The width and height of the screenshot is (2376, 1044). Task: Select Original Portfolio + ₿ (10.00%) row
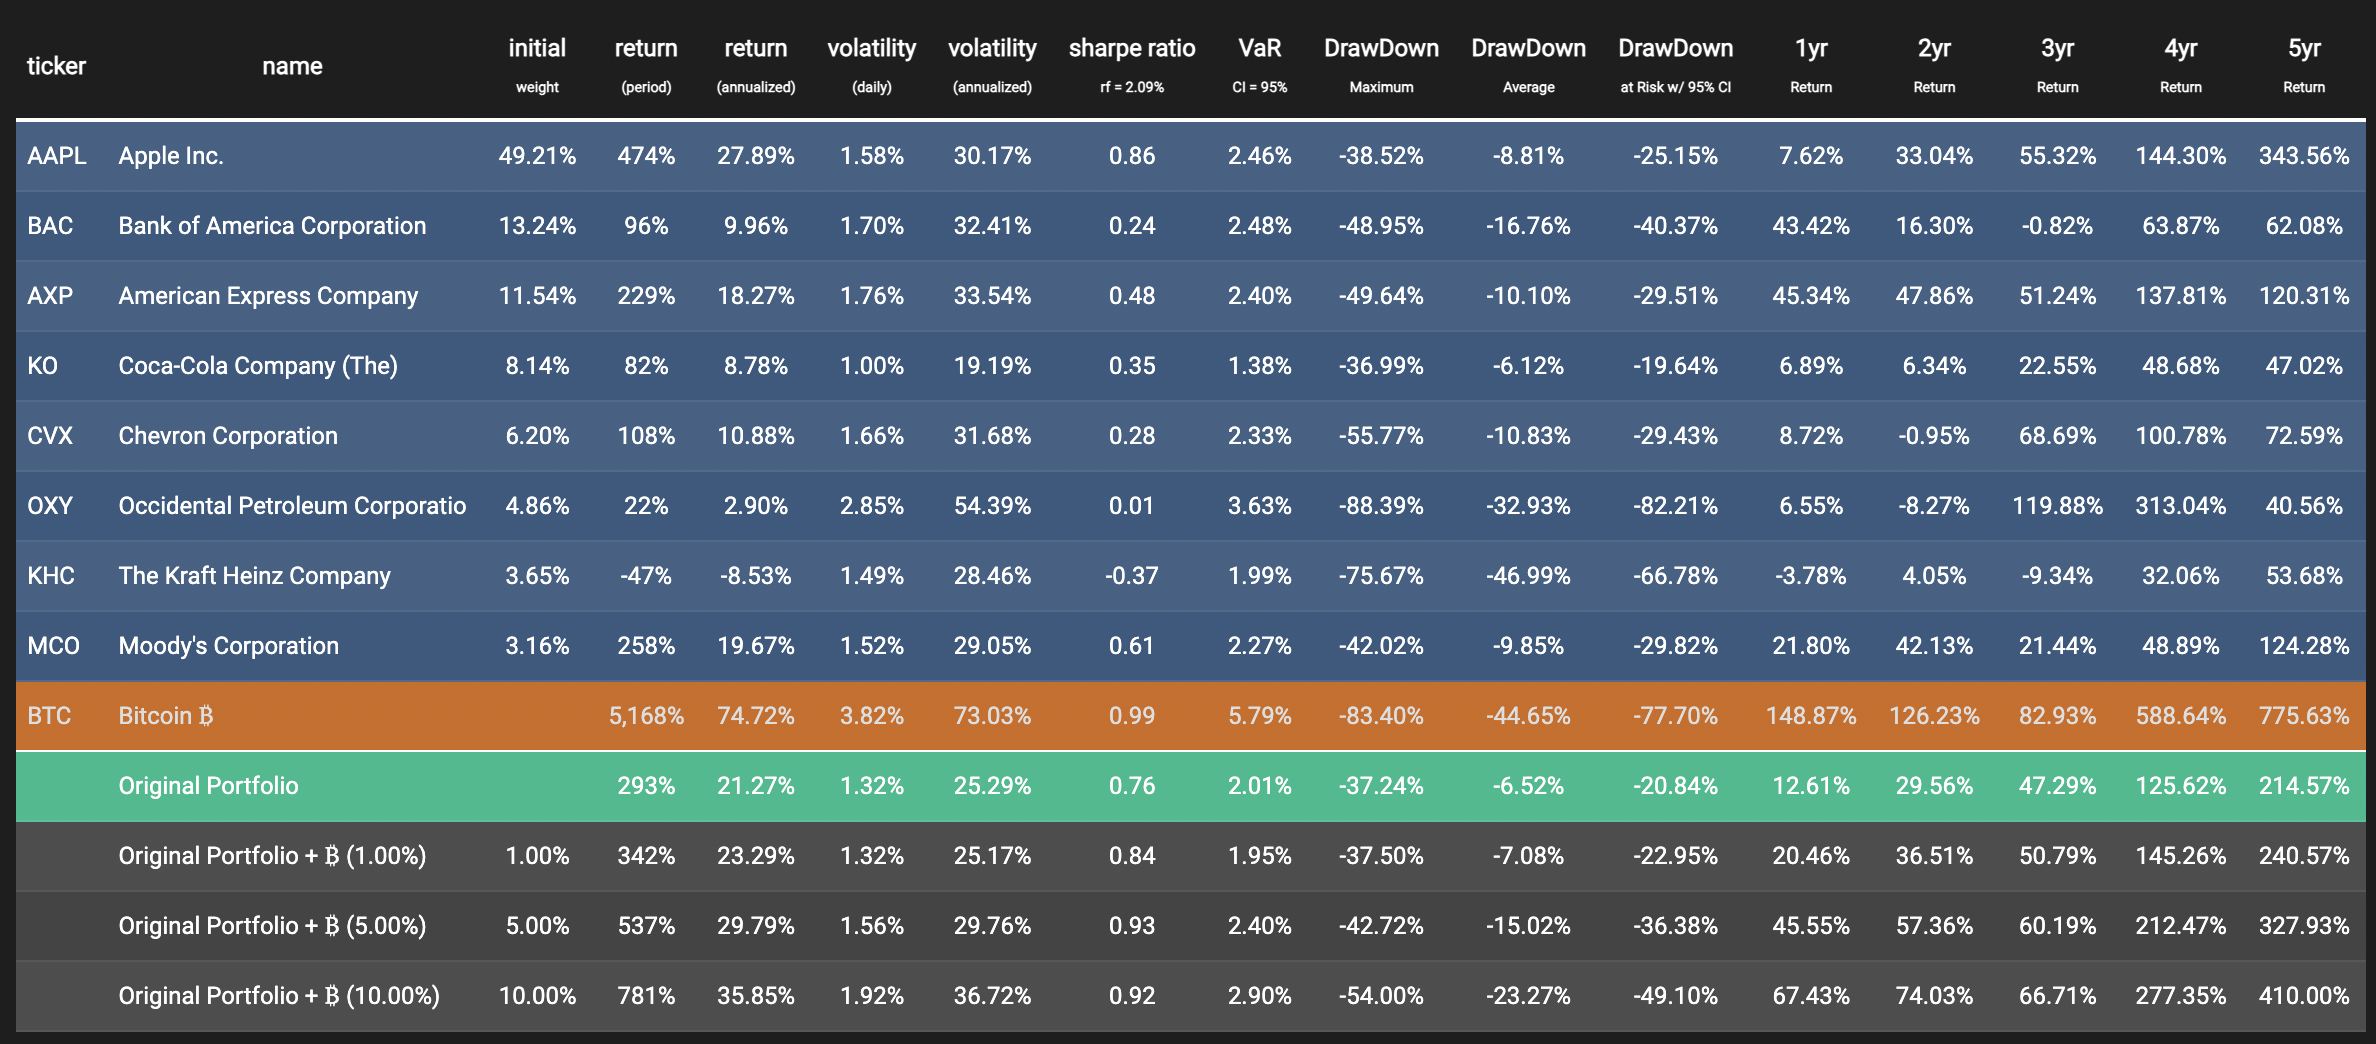[1191, 996]
